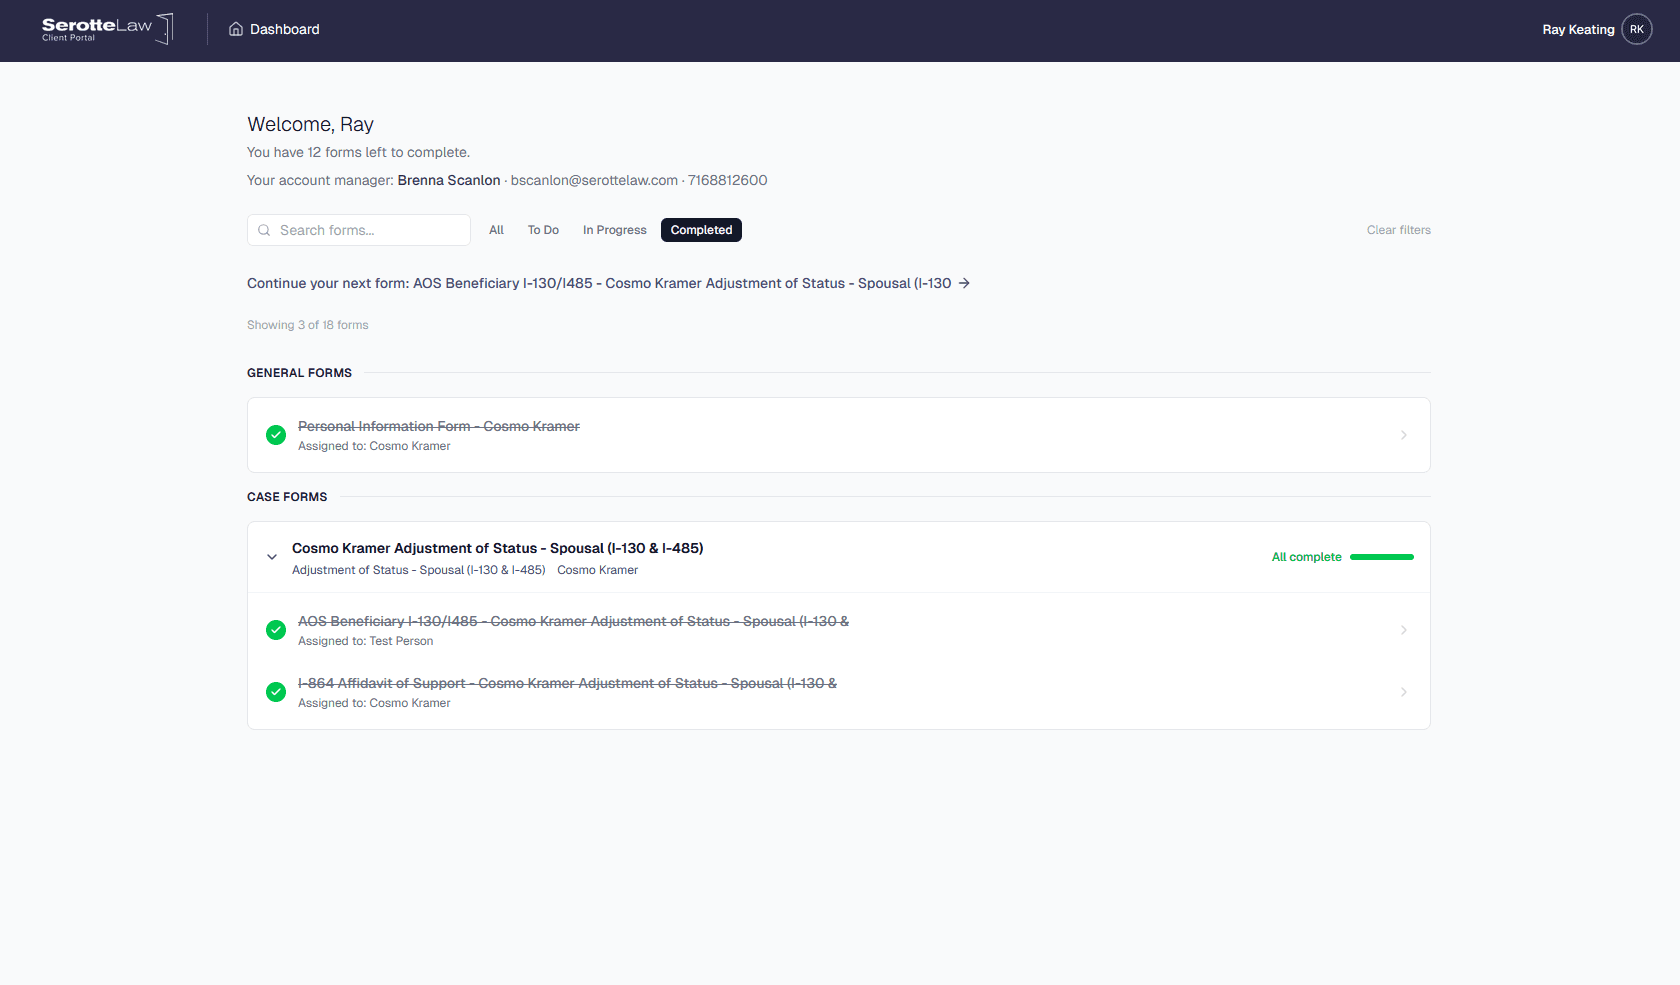
Task: Open Personal Information Form via right chevron
Action: (x=1403, y=435)
